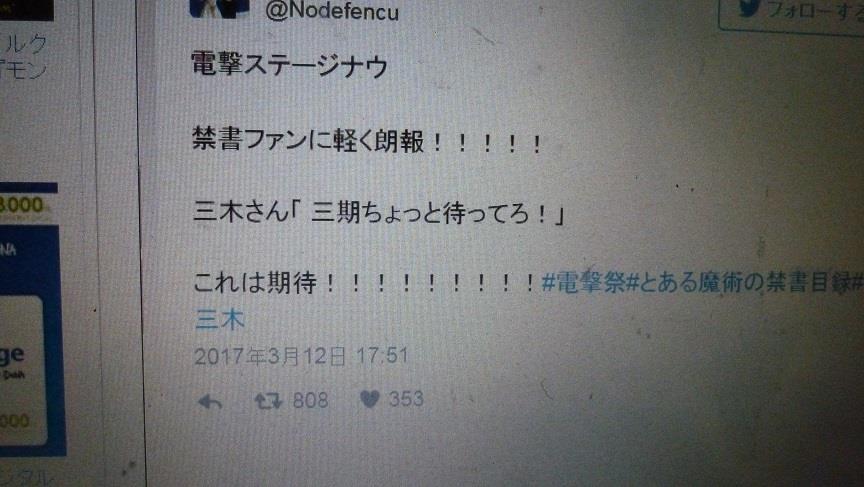Click the gray sidebar text above banner
Image resolution: width=864 pixels, height=487 pixels.
(x=24, y=57)
